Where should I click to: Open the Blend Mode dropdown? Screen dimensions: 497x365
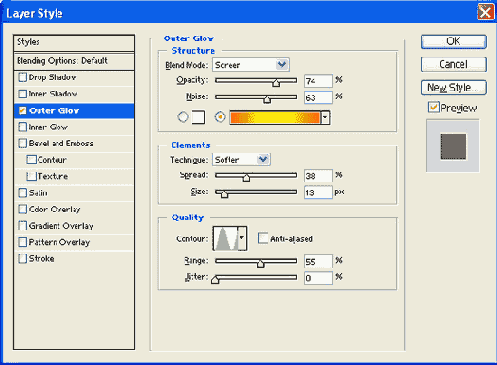tap(251, 65)
